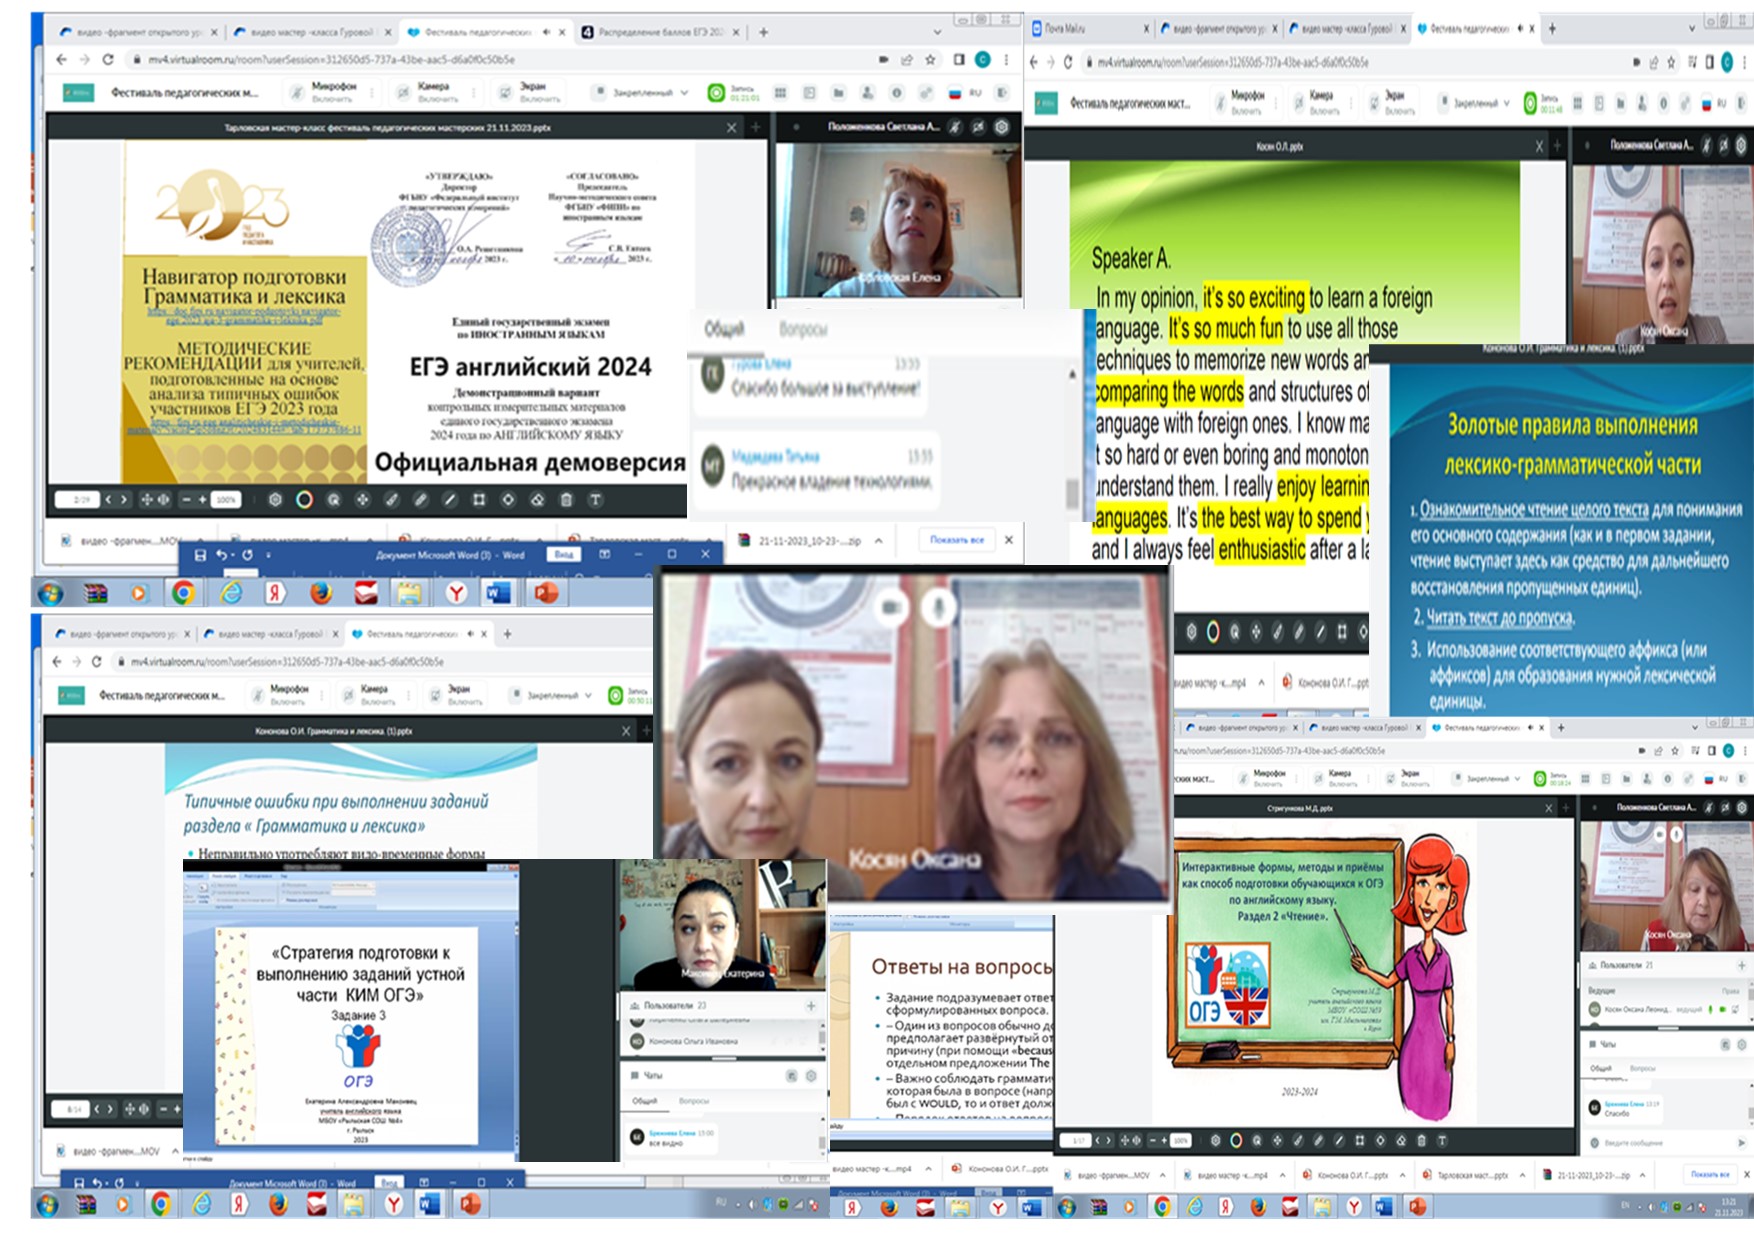Click 100% zoom value in Тарловская presentation toolbar
Screen dimensions: 1754x1240
227,499
